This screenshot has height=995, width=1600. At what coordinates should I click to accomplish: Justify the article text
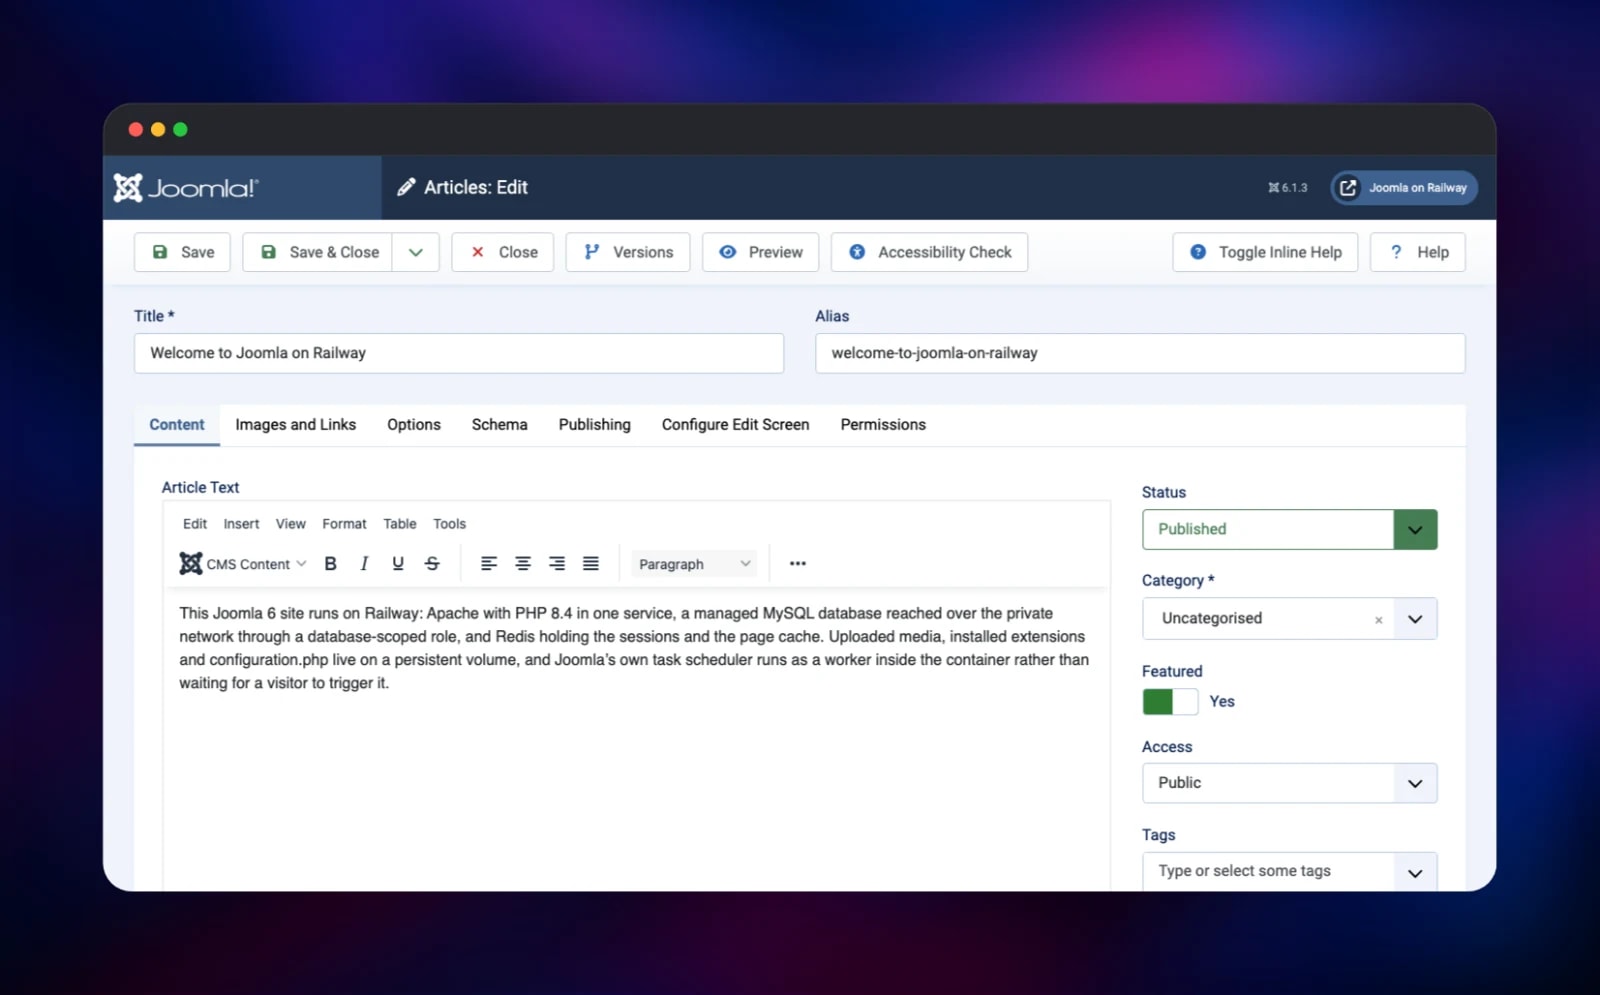[591, 564]
